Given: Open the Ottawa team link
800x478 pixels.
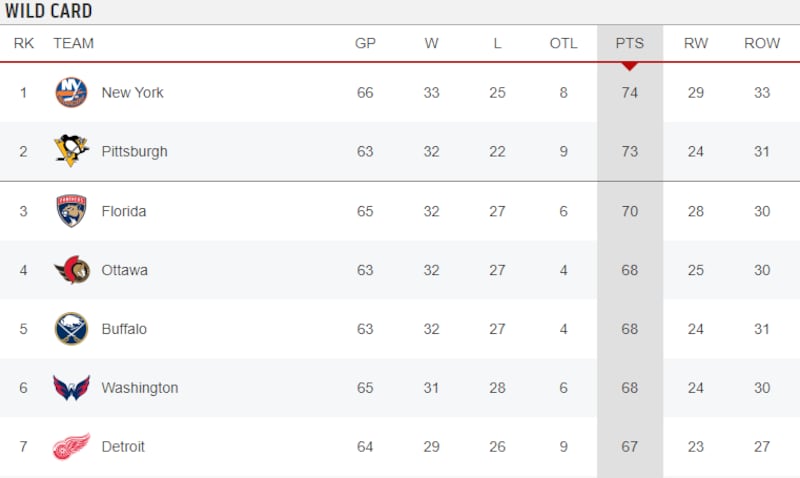Looking at the screenshot, I should (124, 270).
